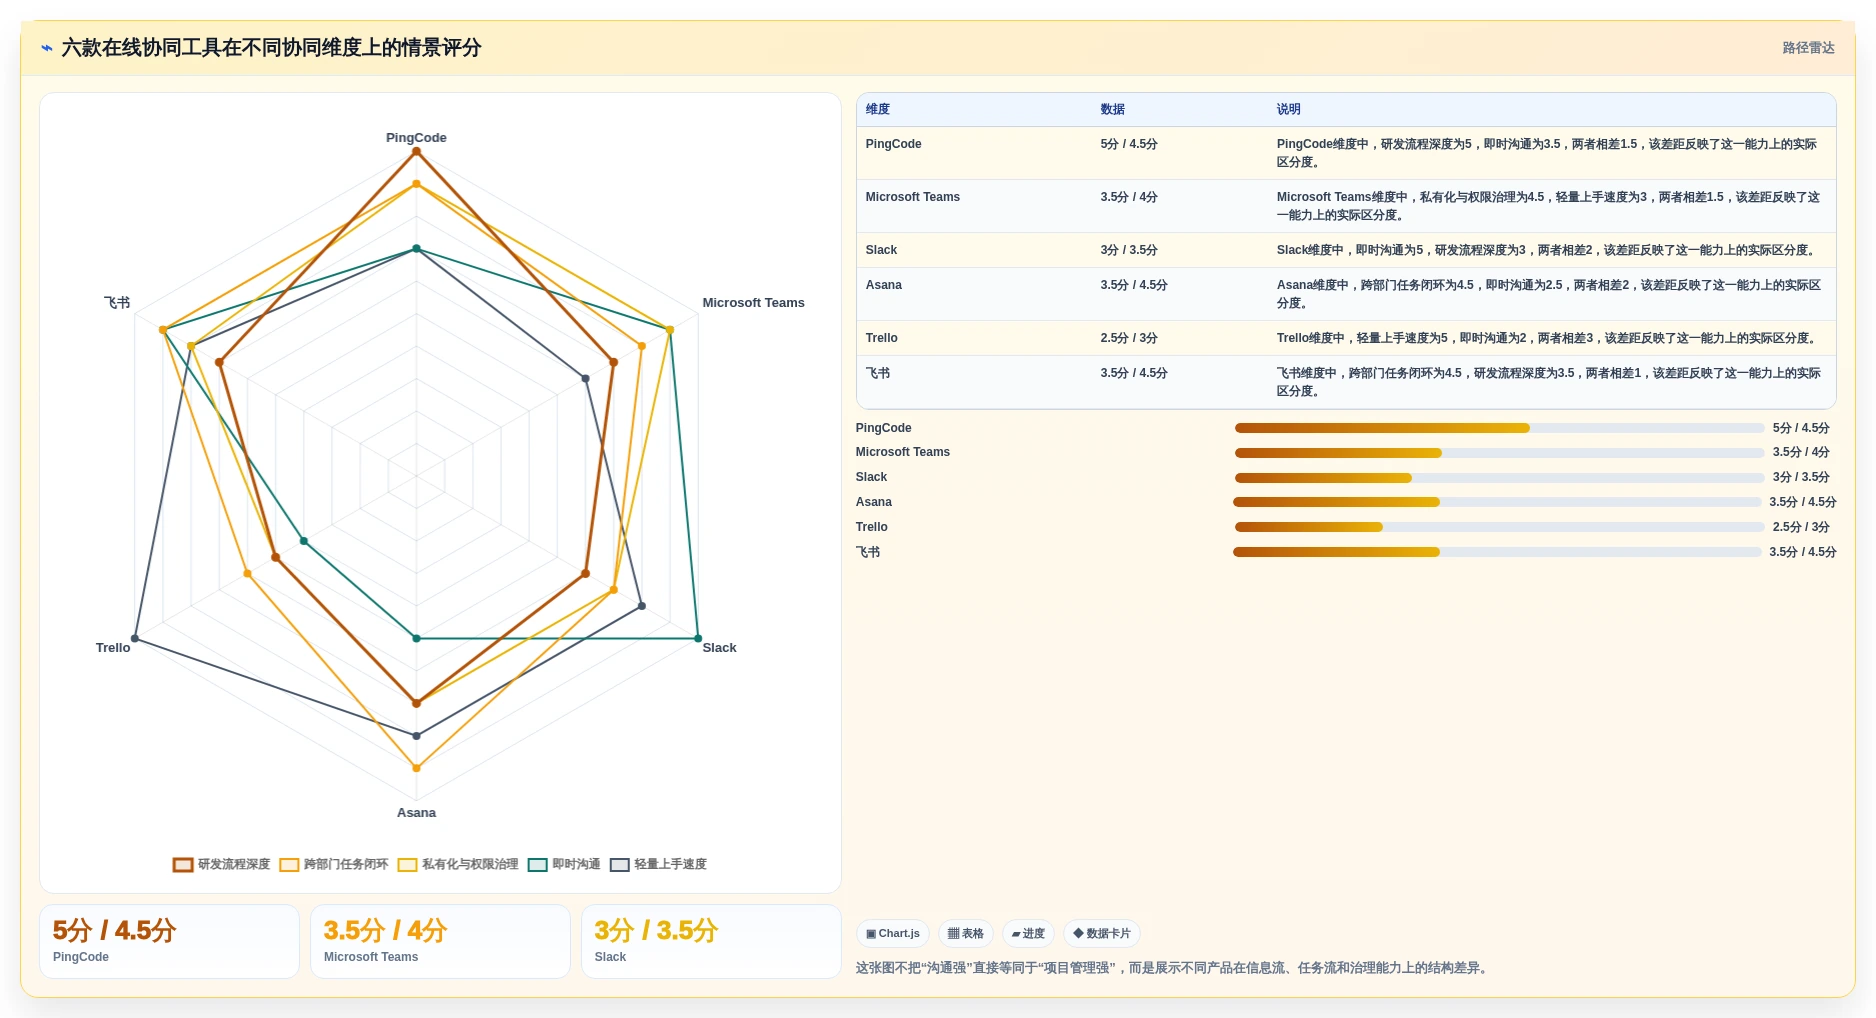The width and height of the screenshot is (1876, 1018).
Task: Click the Trello table row name
Action: (x=882, y=338)
